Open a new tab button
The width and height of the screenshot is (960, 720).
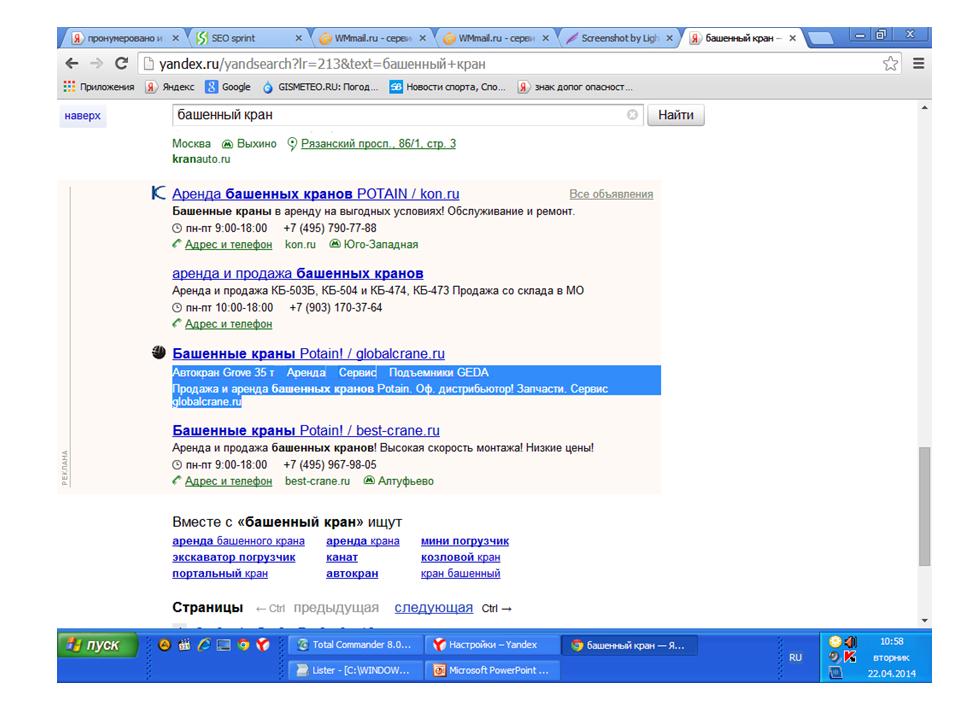(821, 39)
